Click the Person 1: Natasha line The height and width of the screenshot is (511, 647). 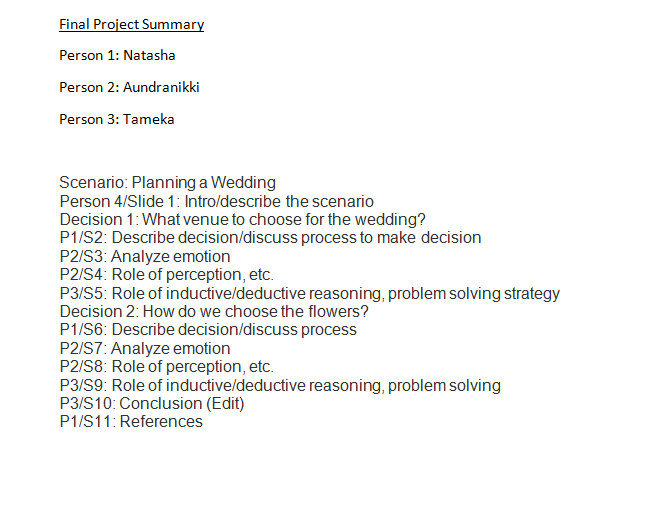tap(117, 55)
